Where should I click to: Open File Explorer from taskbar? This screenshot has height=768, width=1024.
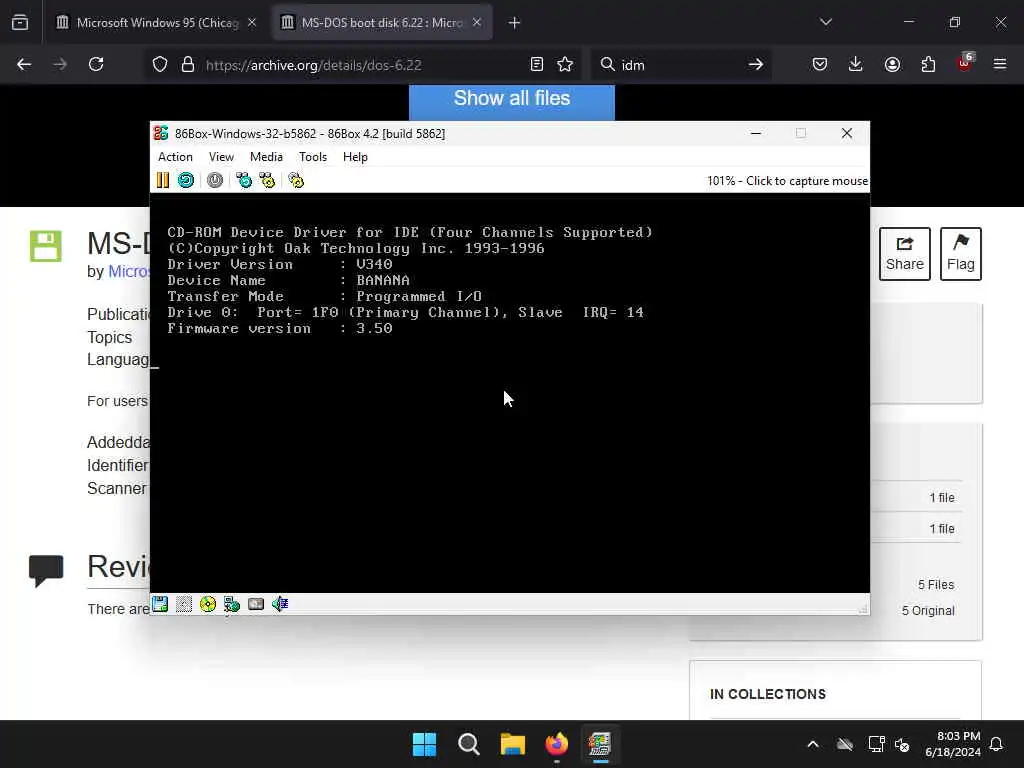[x=513, y=744]
